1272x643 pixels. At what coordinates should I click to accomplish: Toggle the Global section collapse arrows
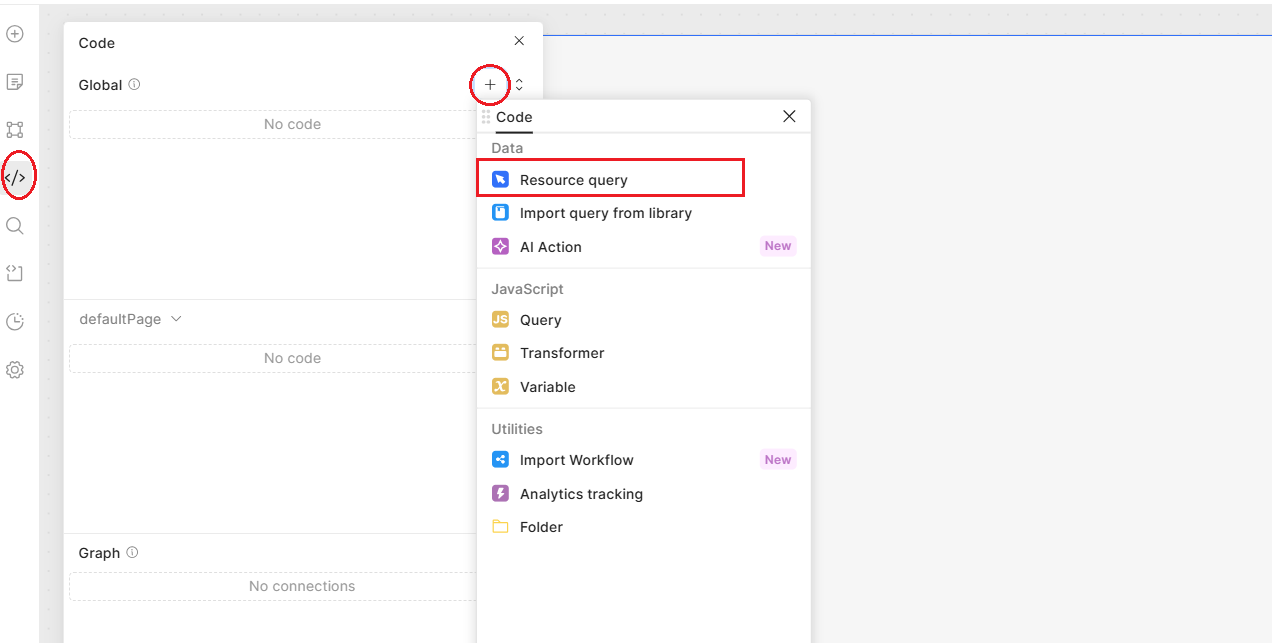(519, 85)
